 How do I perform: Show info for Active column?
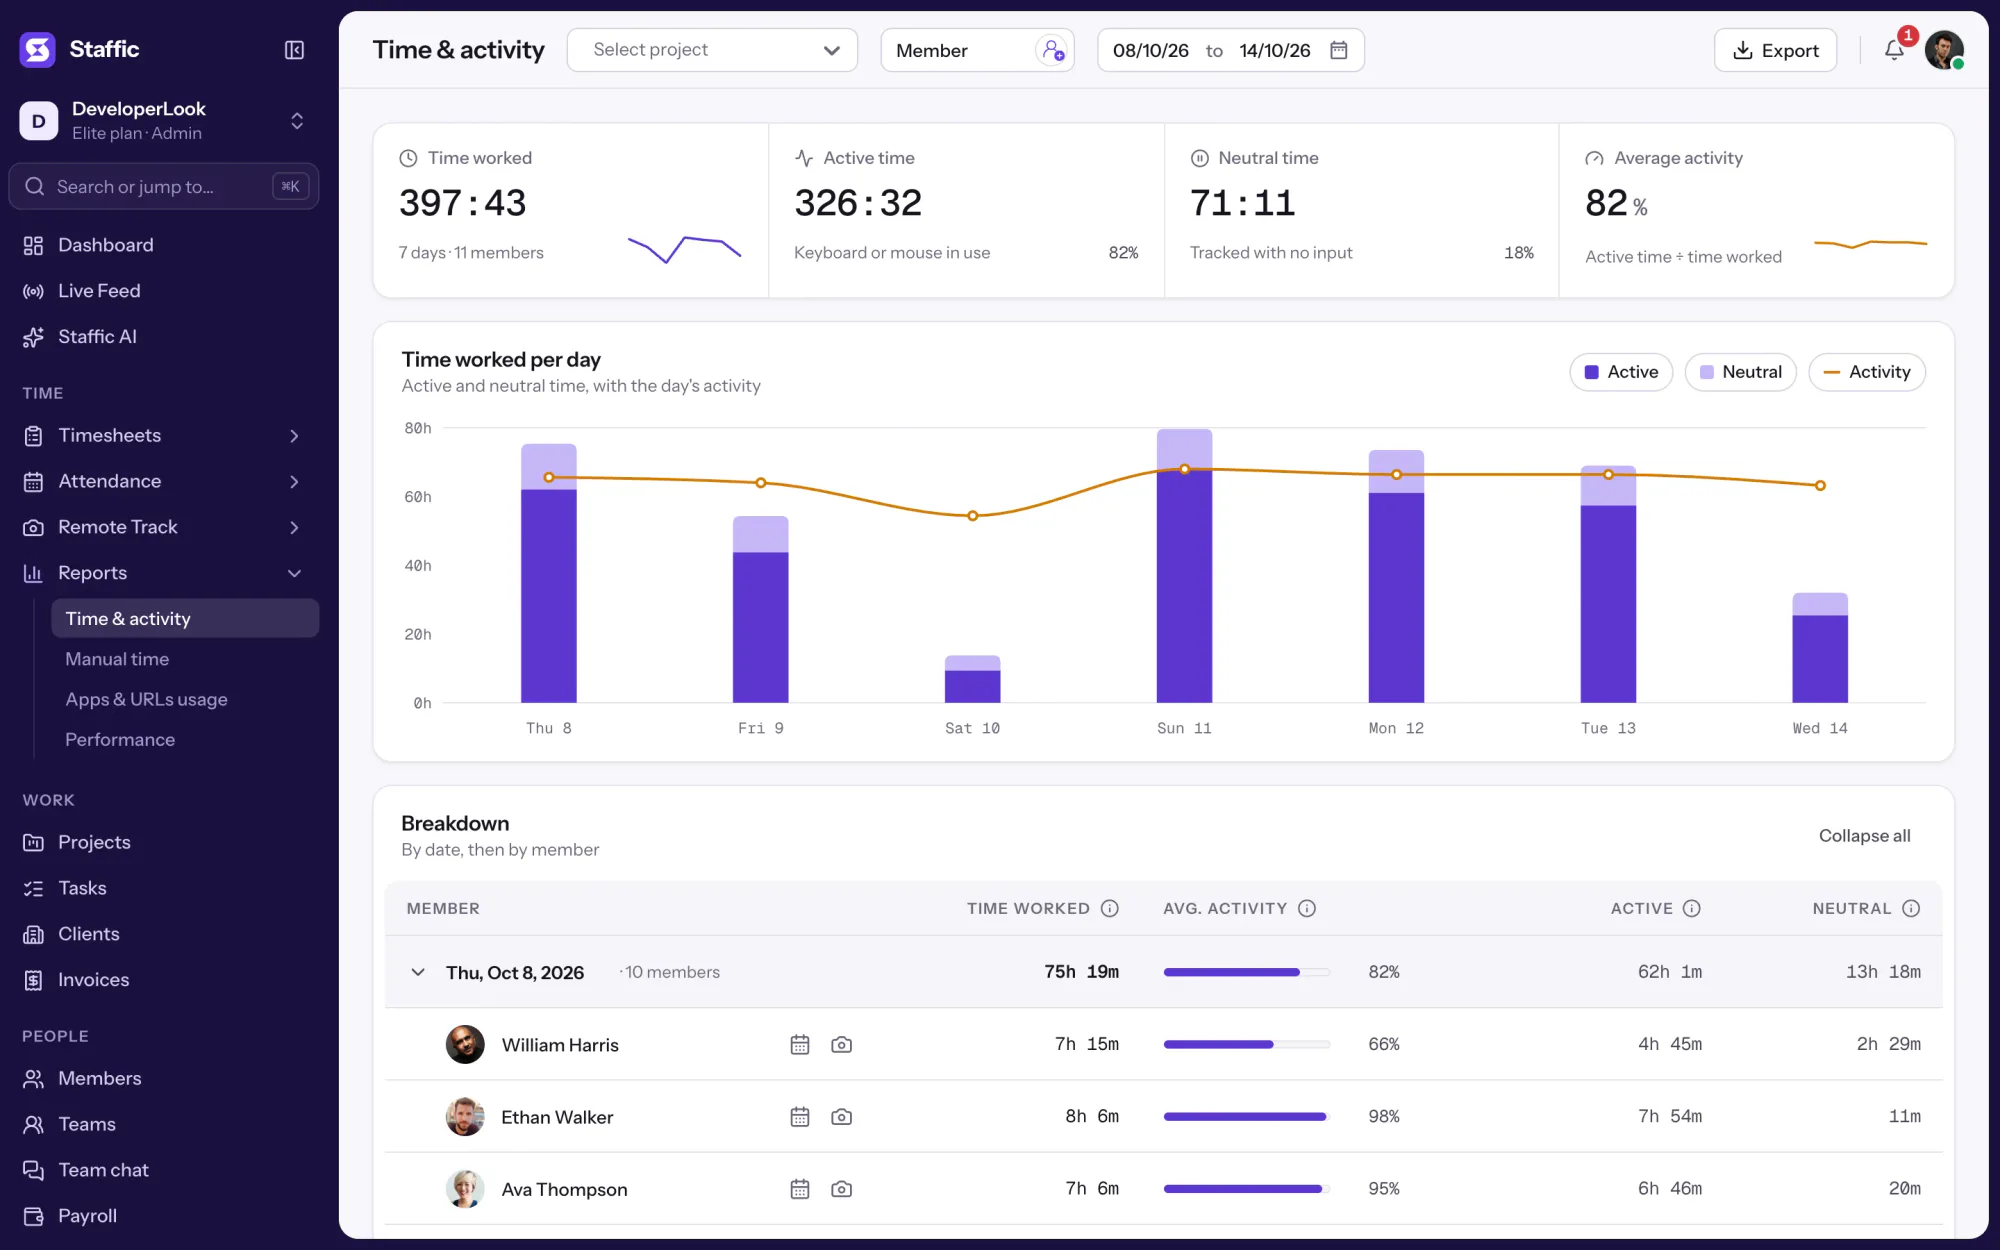pyautogui.click(x=1692, y=908)
